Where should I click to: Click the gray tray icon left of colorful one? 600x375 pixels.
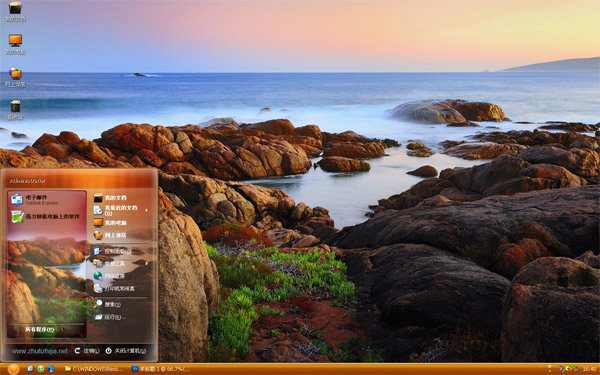pyautogui.click(x=561, y=369)
